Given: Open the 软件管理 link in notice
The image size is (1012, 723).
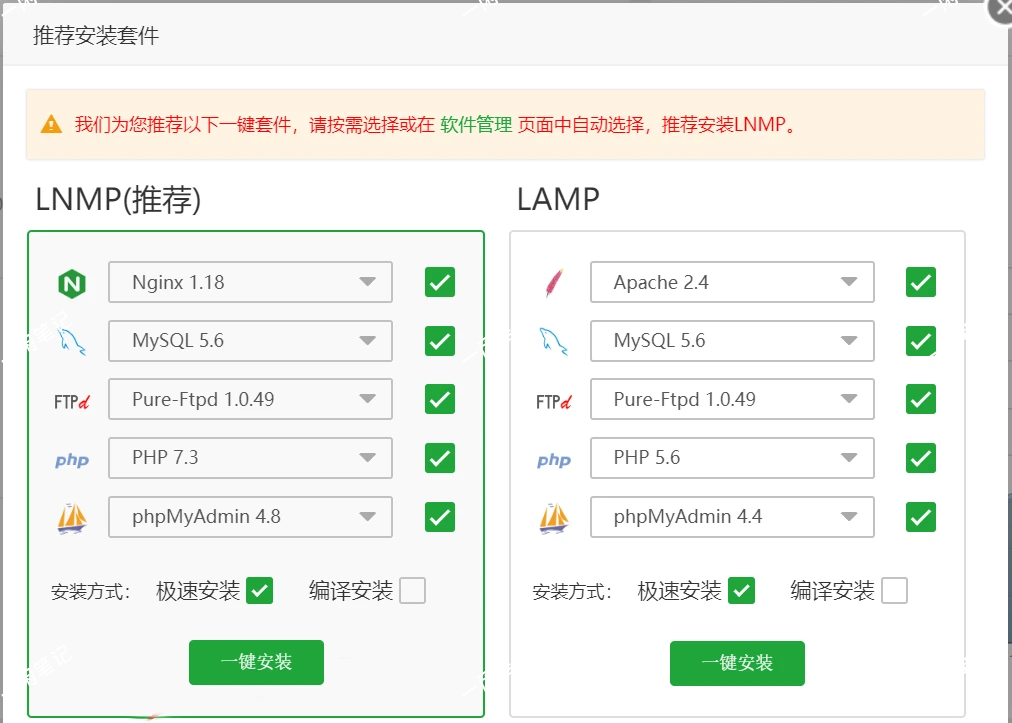Looking at the screenshot, I should pos(476,125).
